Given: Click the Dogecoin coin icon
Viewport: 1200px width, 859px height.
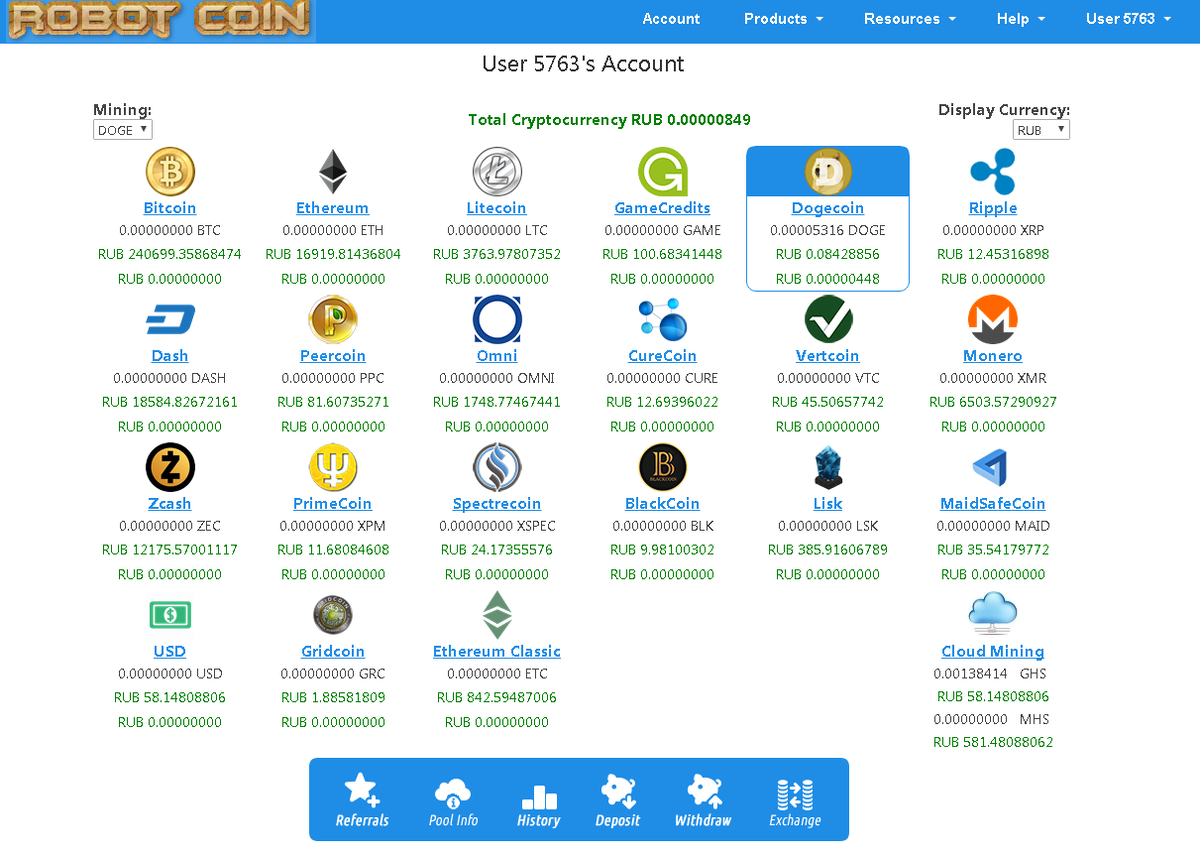Looking at the screenshot, I should pos(828,172).
